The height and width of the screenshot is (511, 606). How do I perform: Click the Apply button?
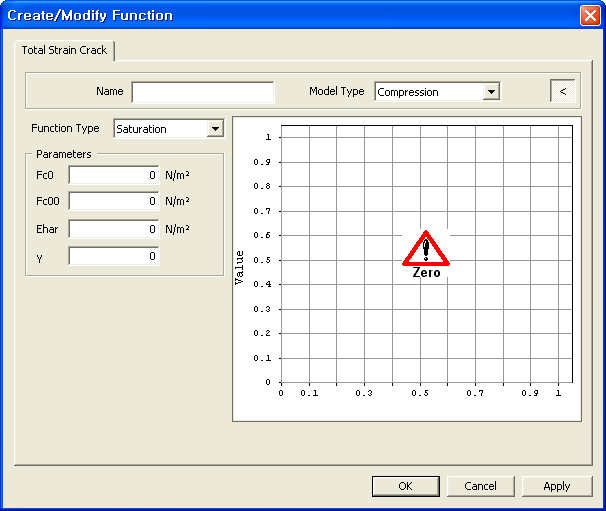click(x=557, y=486)
